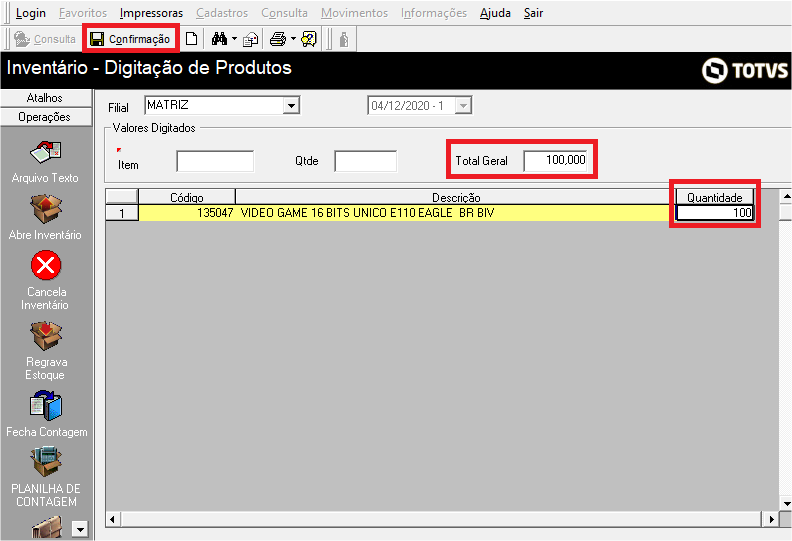
Task: Select the Atalhos sidebar tab
Action: 46,98
